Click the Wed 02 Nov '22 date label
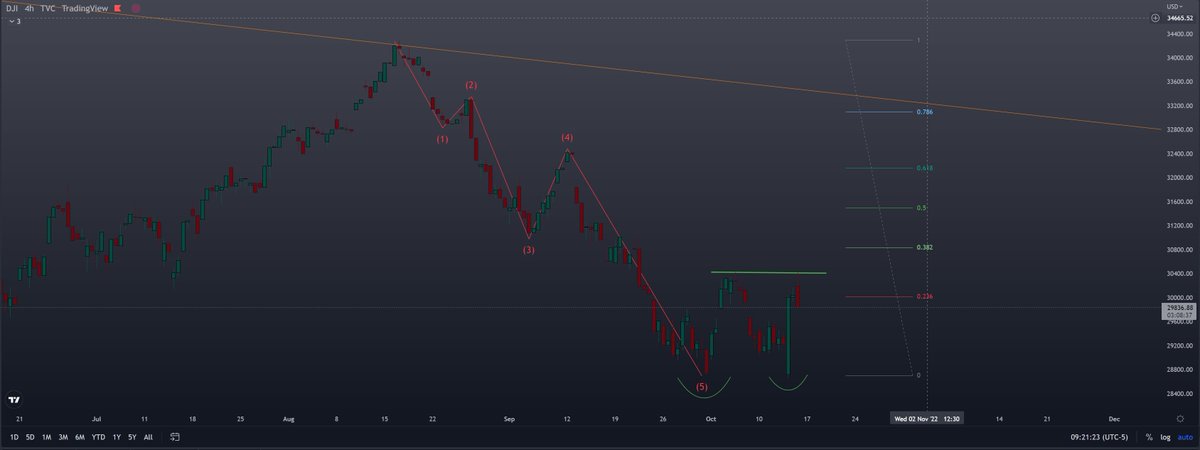The width and height of the screenshot is (1200, 450). pyautogui.click(x=928, y=418)
